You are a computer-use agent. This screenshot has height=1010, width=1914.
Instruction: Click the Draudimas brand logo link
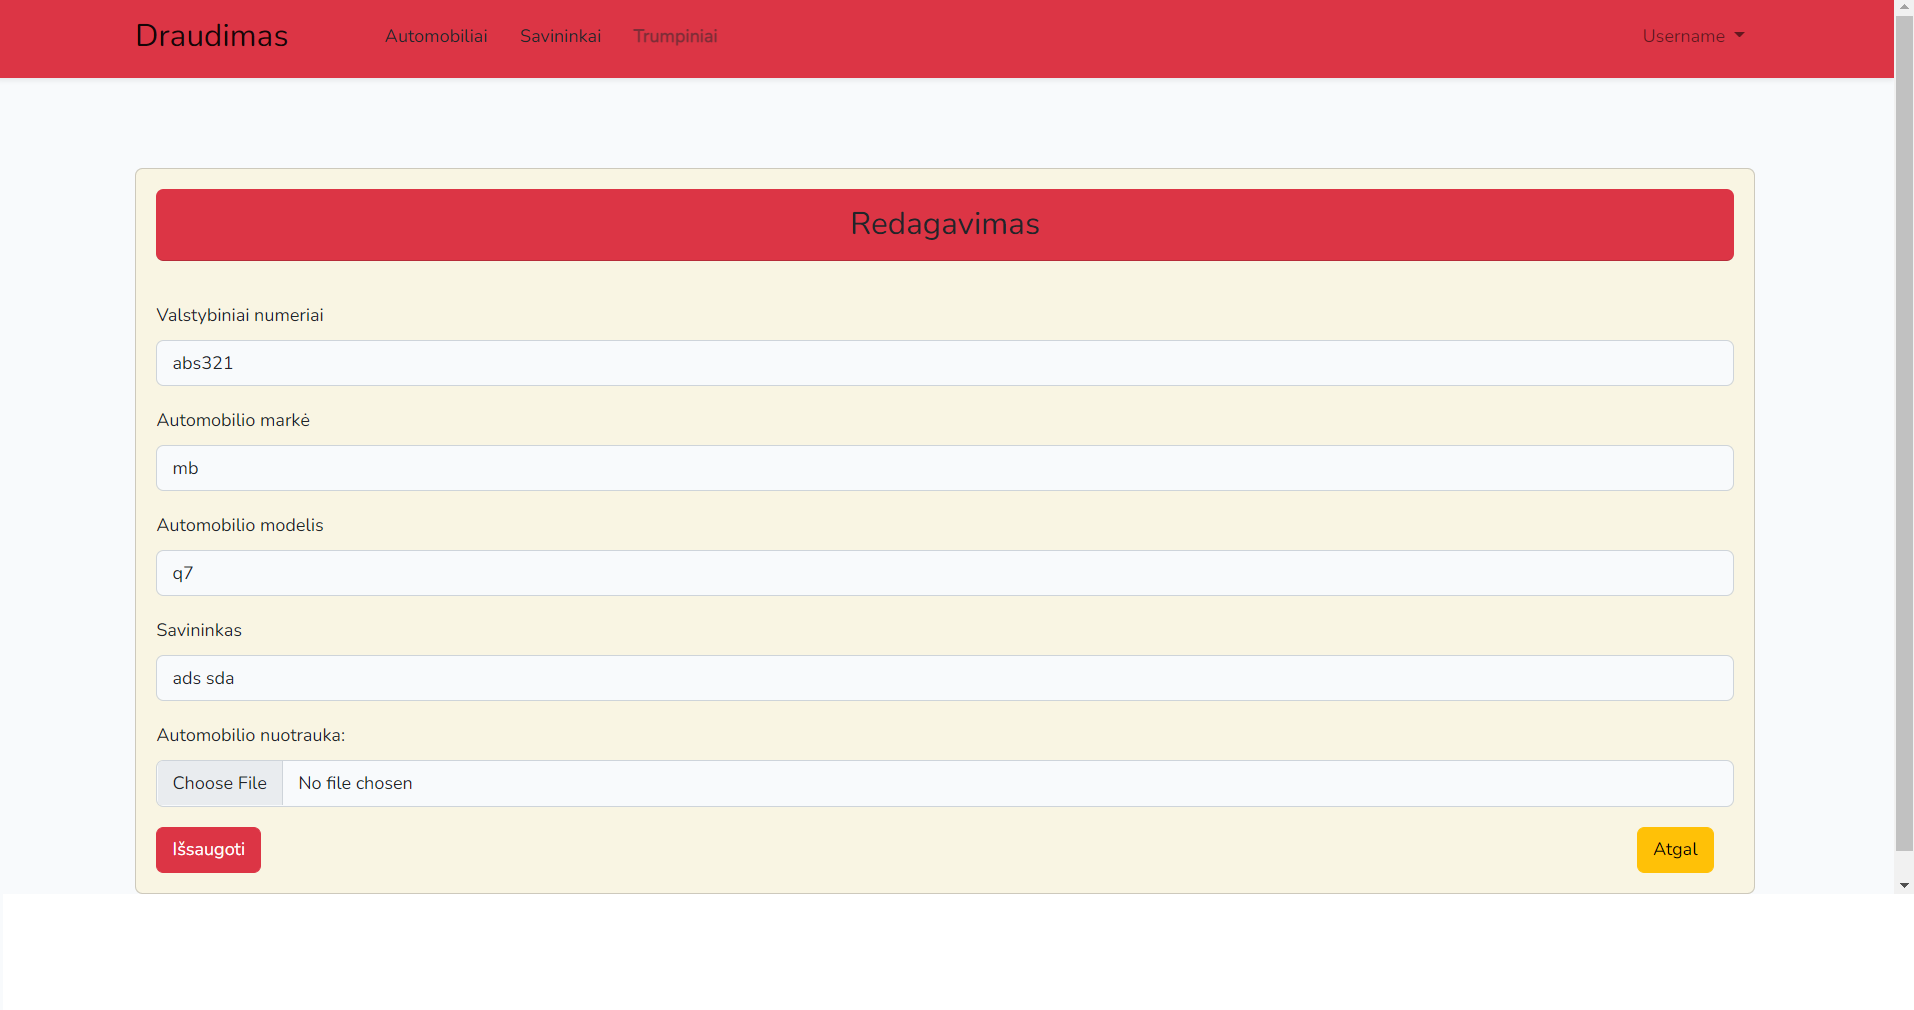pos(211,35)
